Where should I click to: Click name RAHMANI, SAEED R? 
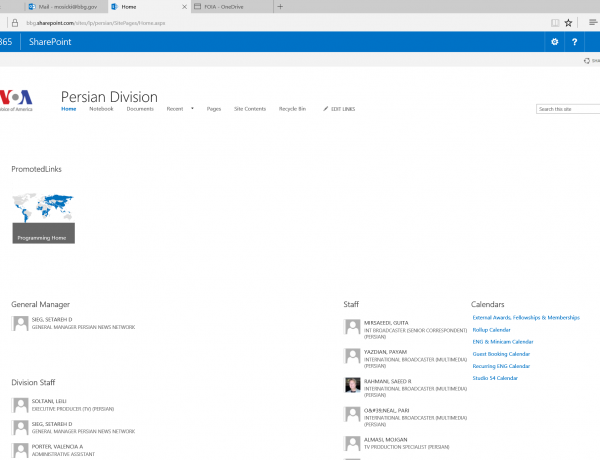click(x=387, y=381)
